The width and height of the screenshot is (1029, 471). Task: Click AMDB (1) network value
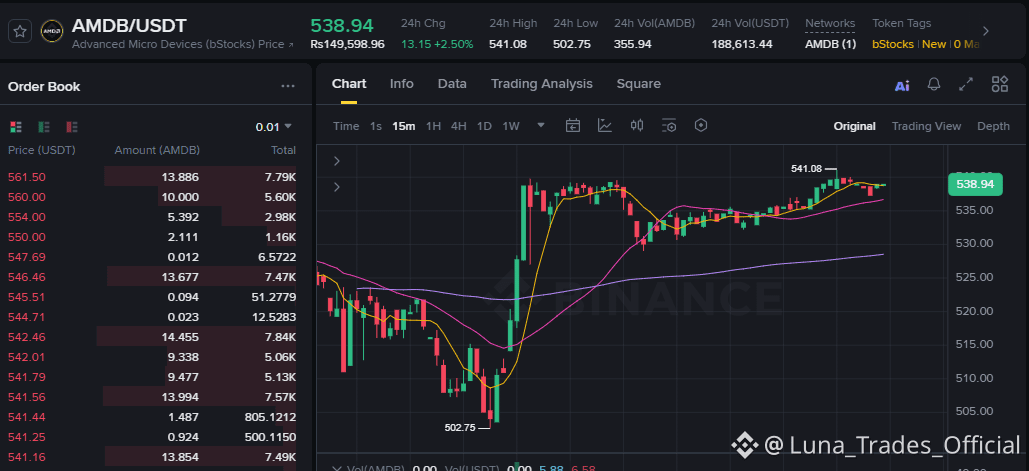[x=830, y=45]
